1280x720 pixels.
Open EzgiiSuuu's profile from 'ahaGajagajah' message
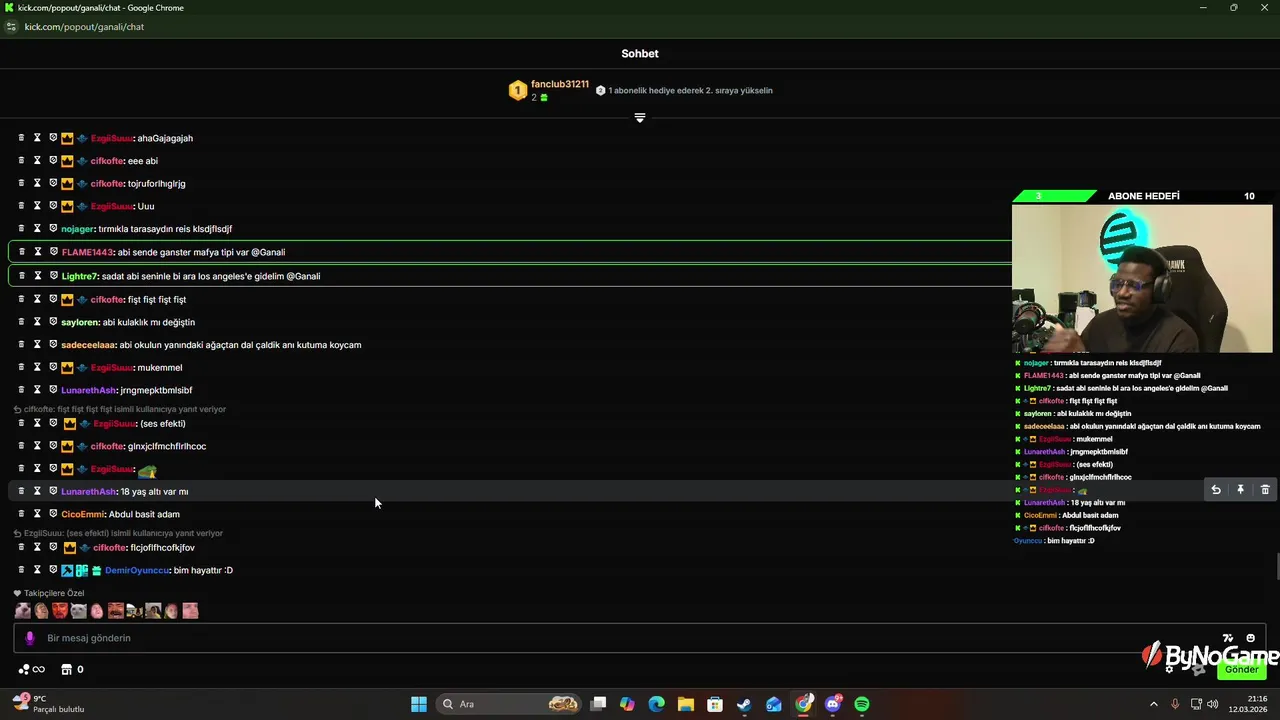point(112,138)
